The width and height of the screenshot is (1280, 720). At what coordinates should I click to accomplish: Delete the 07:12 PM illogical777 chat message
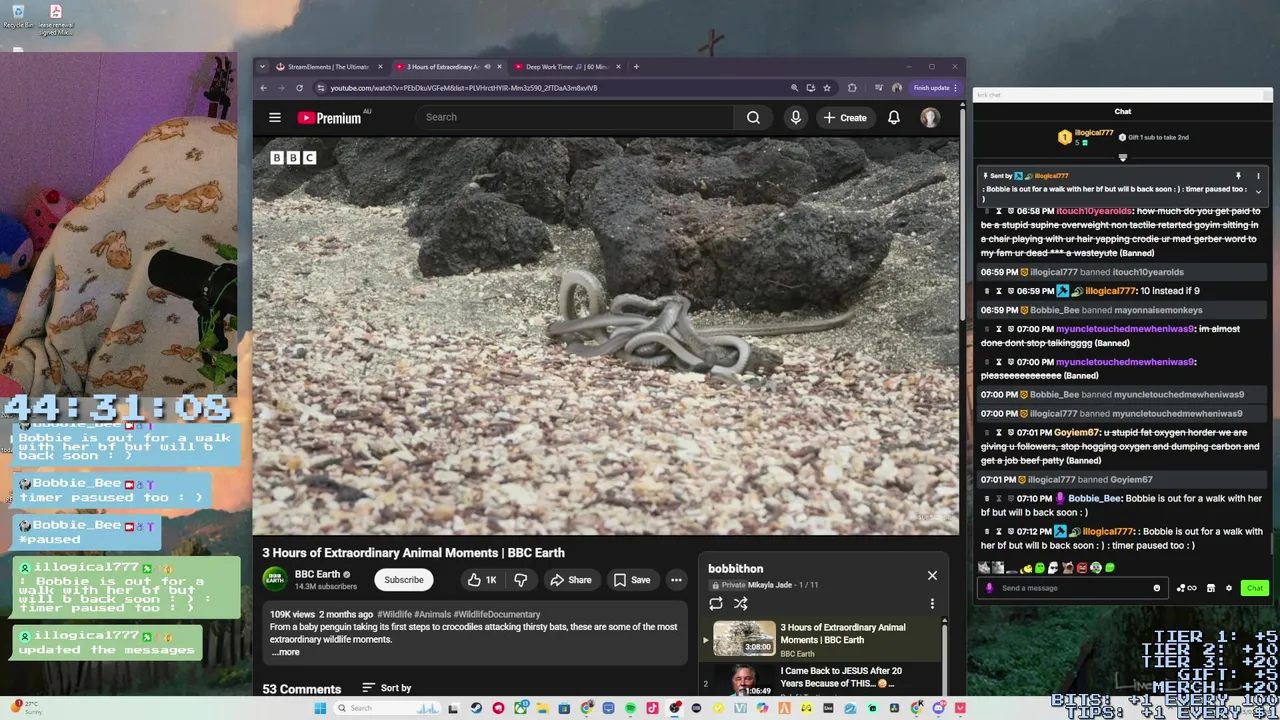[987, 531]
